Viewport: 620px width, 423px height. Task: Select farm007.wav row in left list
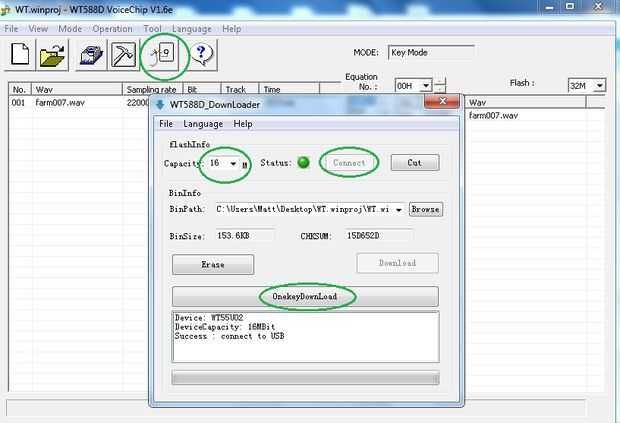point(78,103)
